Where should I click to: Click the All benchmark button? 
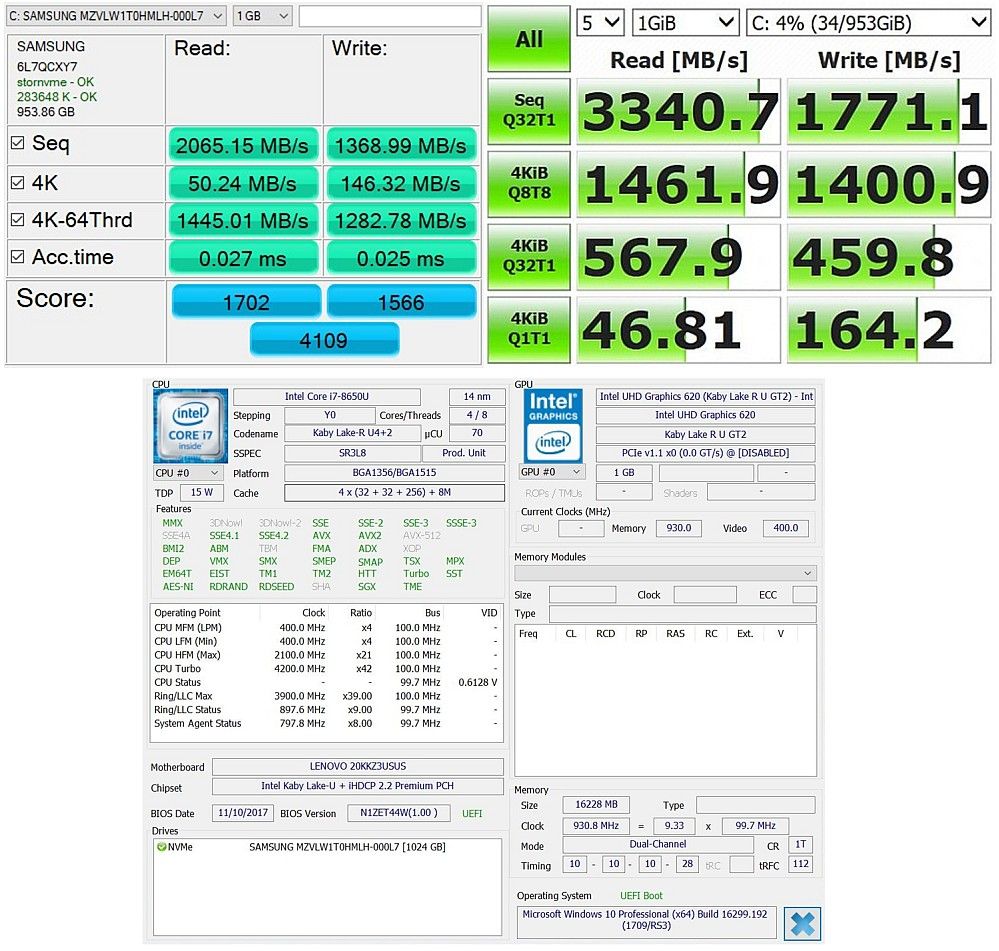pos(529,39)
